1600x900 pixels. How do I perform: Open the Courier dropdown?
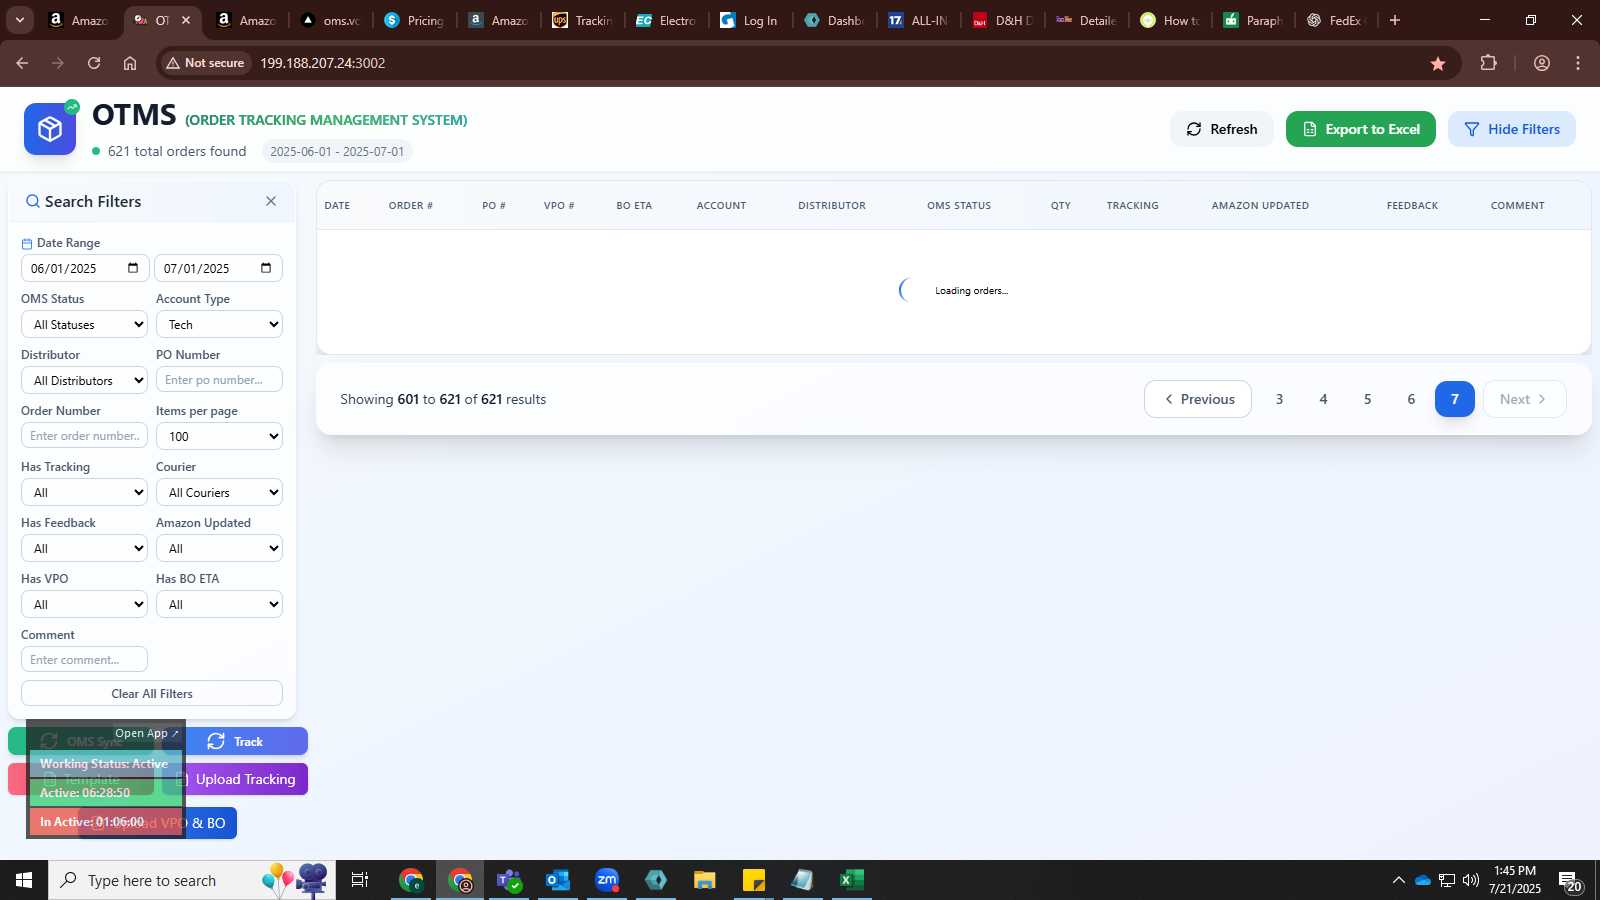pyautogui.click(x=219, y=492)
